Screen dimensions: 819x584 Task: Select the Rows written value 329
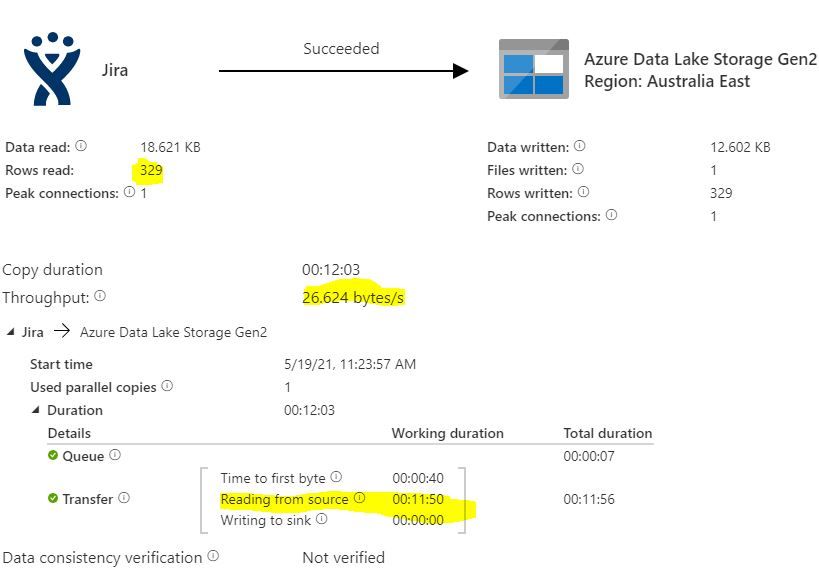(721, 193)
